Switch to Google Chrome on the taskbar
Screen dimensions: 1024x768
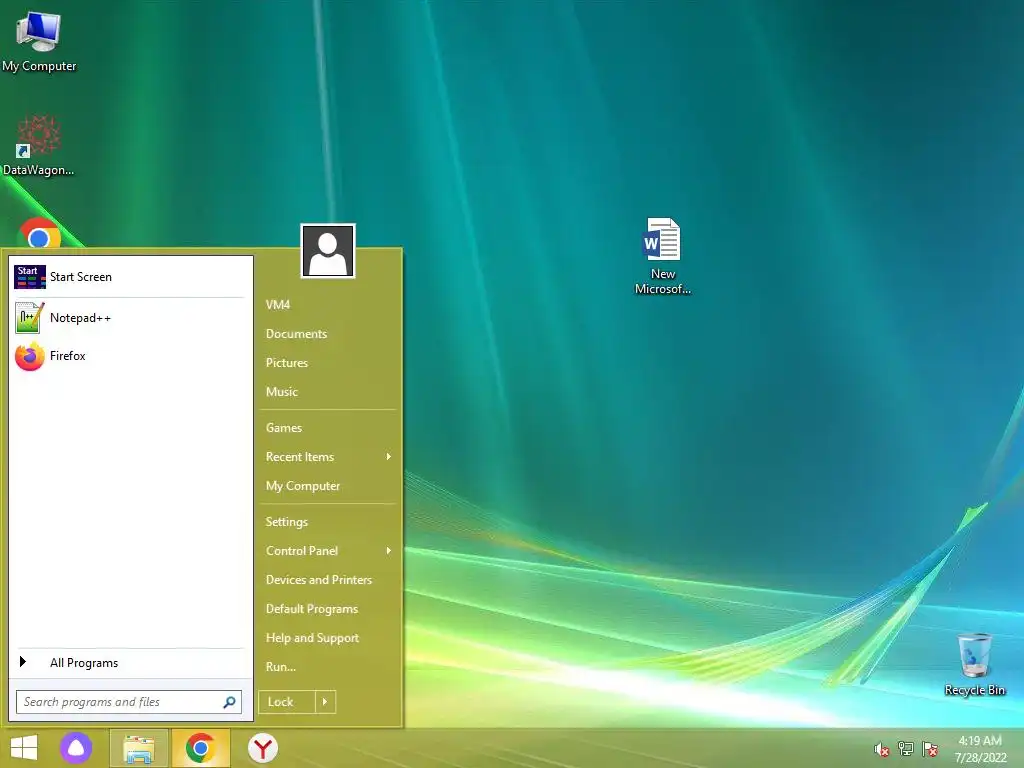point(200,748)
